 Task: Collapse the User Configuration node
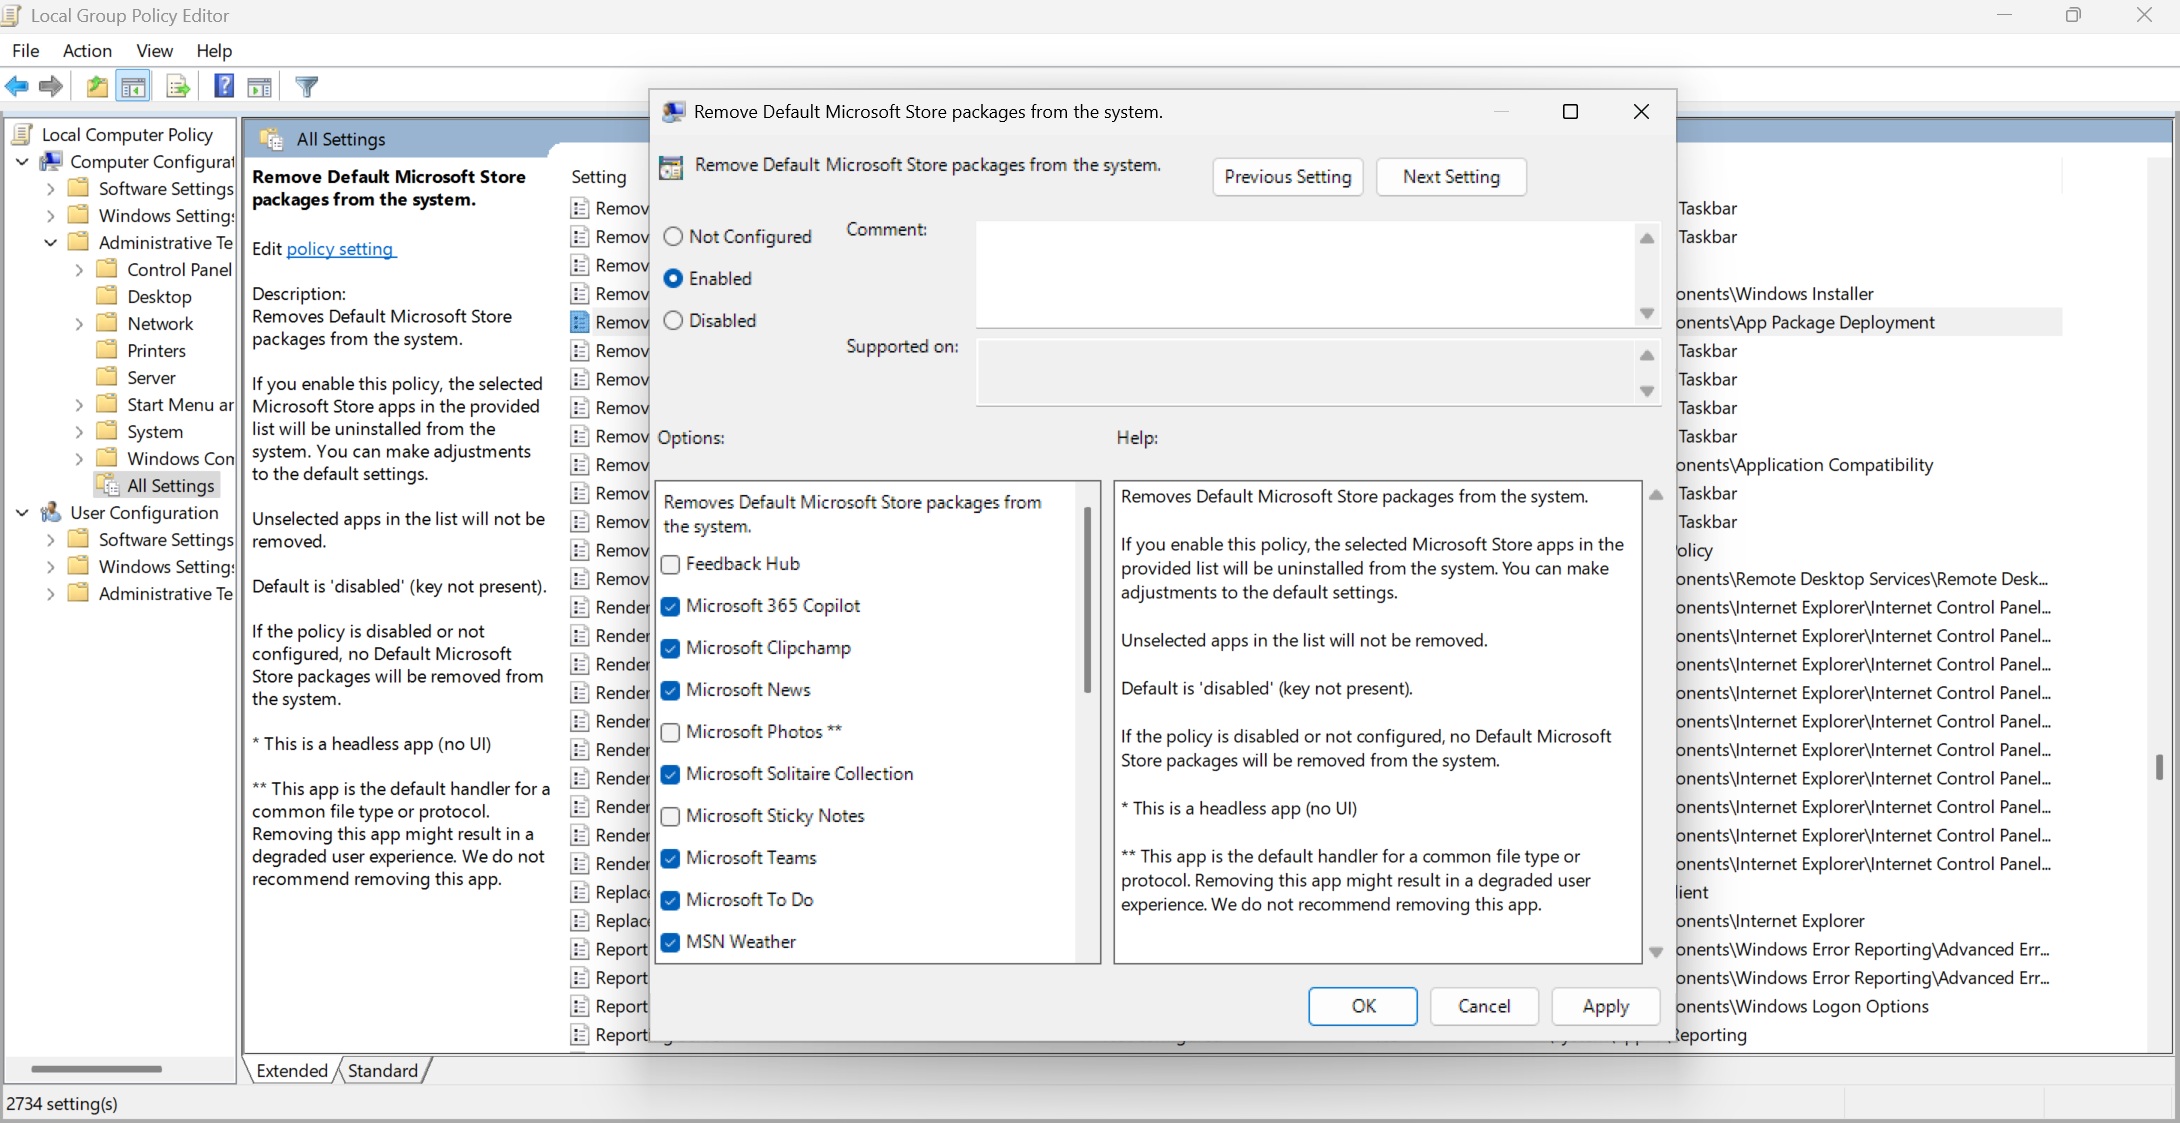point(22,513)
